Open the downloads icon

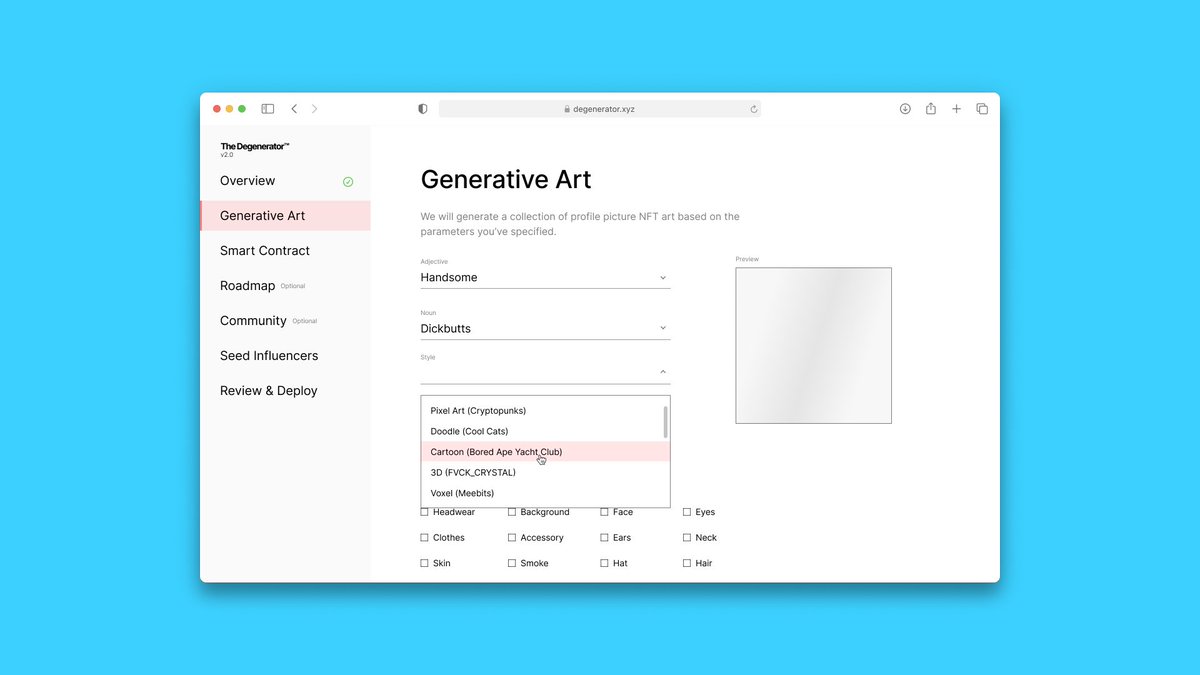(x=905, y=109)
